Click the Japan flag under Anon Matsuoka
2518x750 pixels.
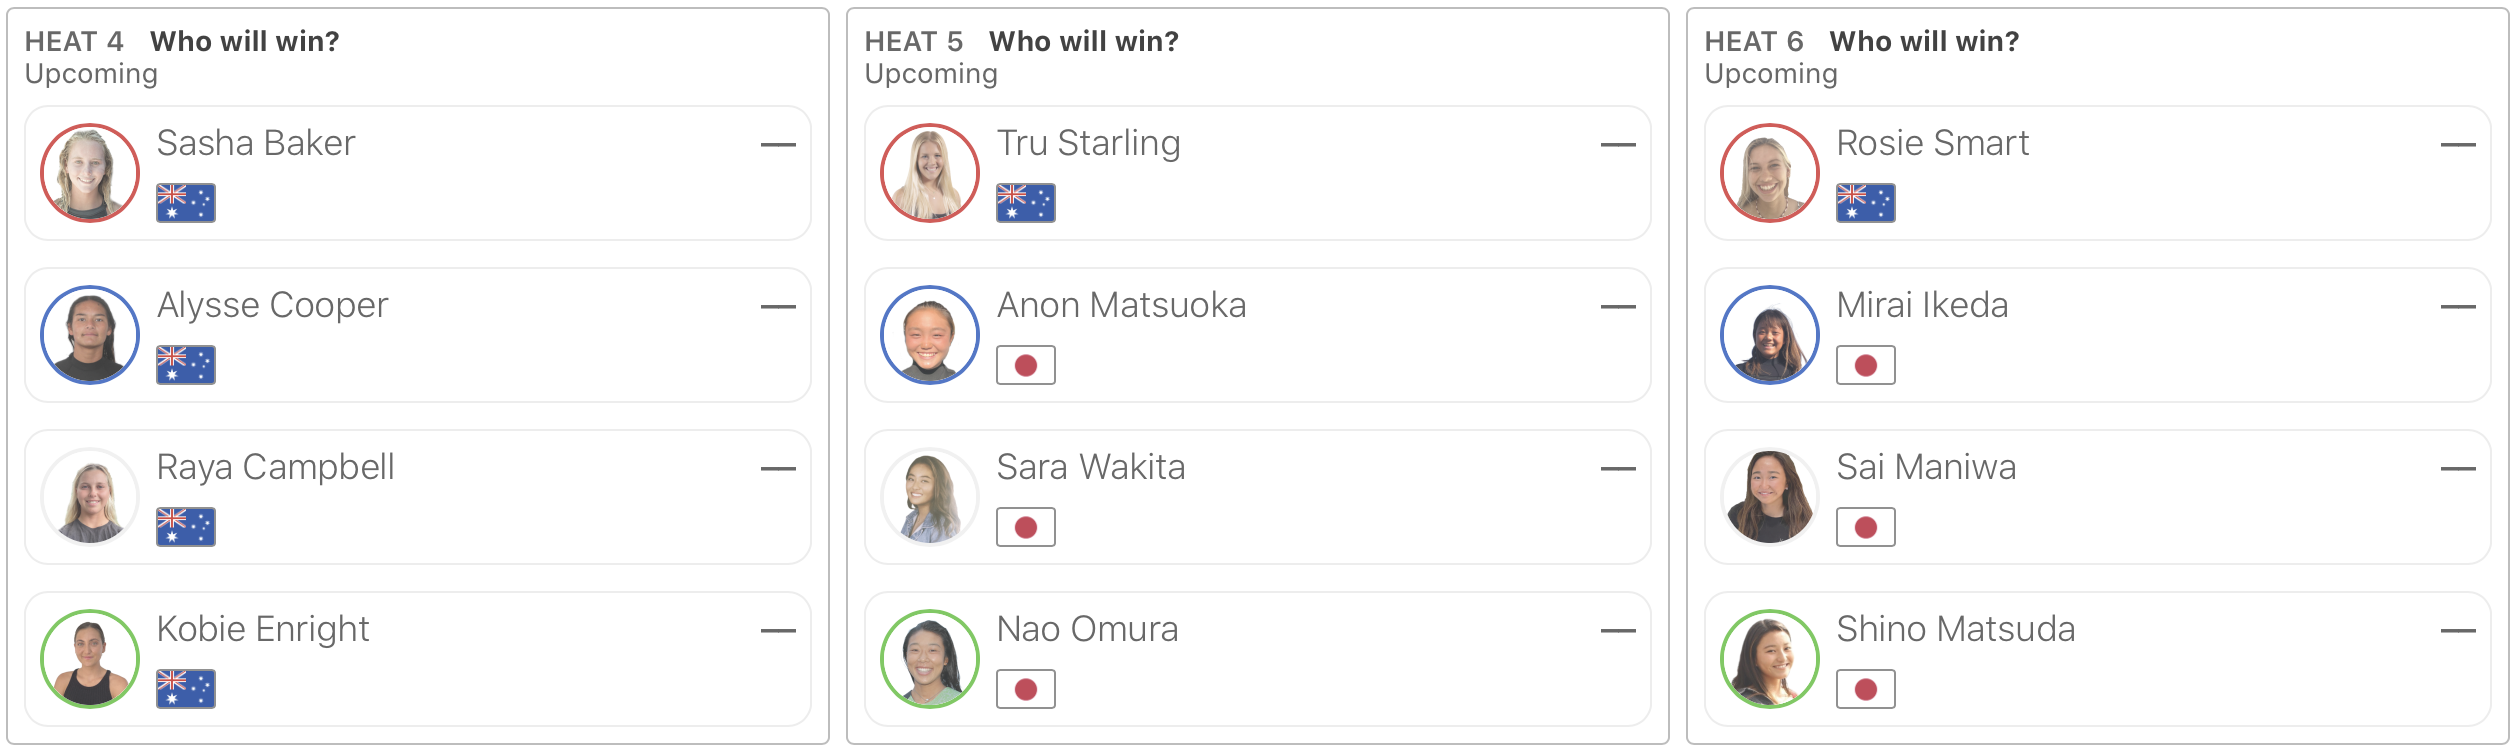coord(1025,365)
